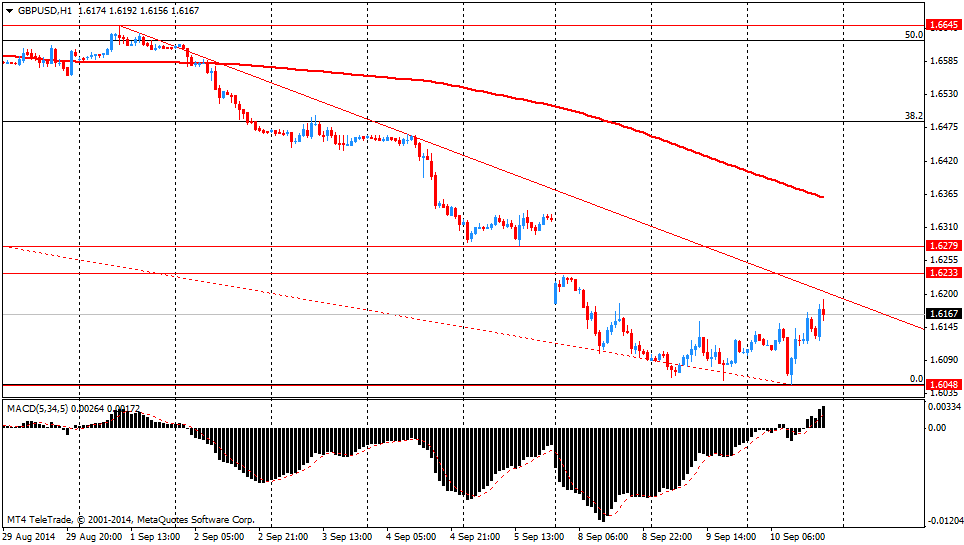Click the 50.0 Fibonacci level label

tap(913, 34)
